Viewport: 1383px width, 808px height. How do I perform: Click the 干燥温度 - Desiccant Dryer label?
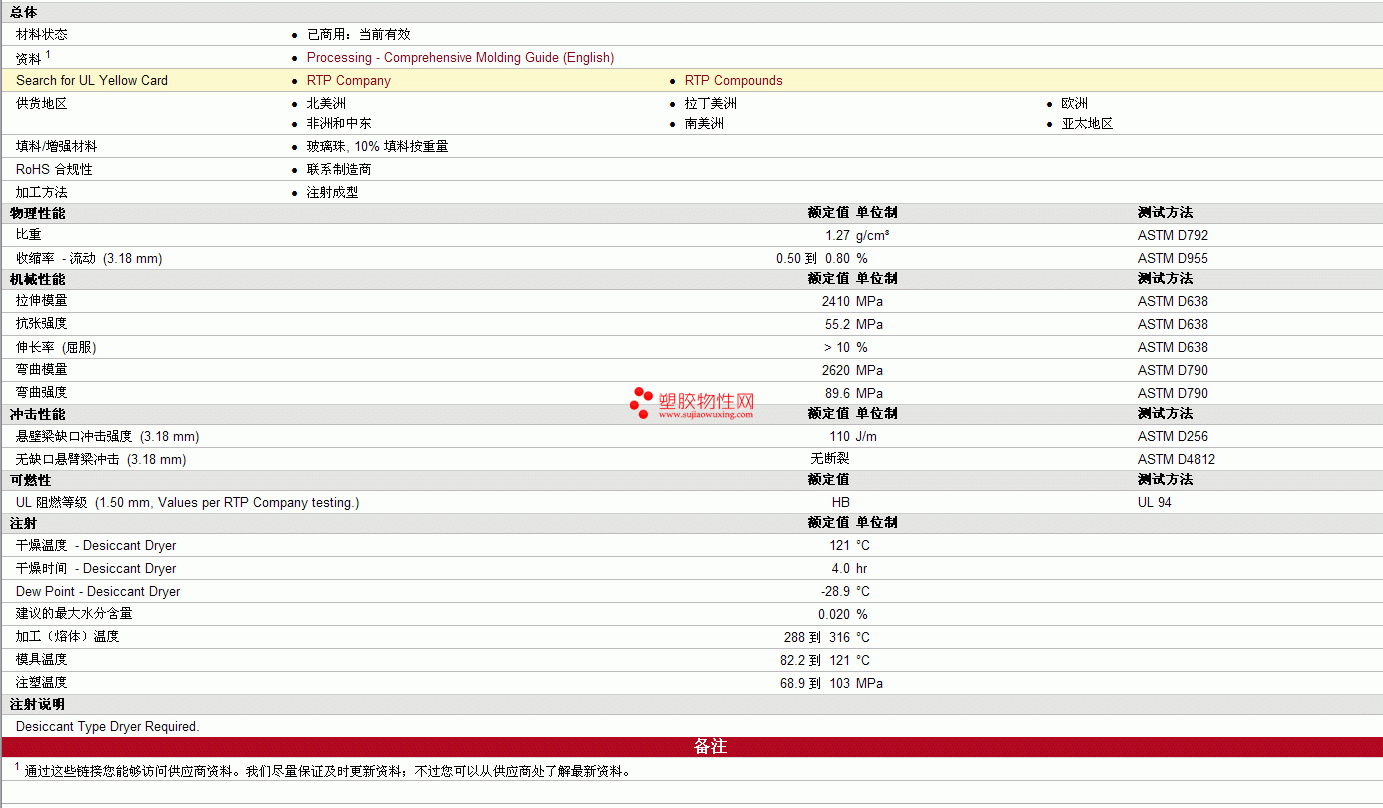click(x=96, y=546)
